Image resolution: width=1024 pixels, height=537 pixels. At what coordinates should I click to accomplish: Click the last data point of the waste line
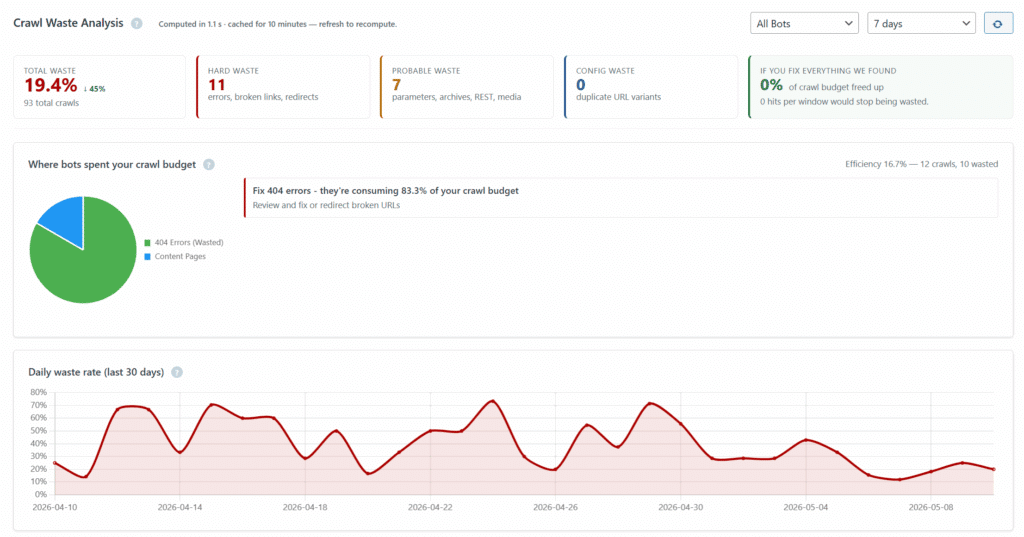point(993,469)
